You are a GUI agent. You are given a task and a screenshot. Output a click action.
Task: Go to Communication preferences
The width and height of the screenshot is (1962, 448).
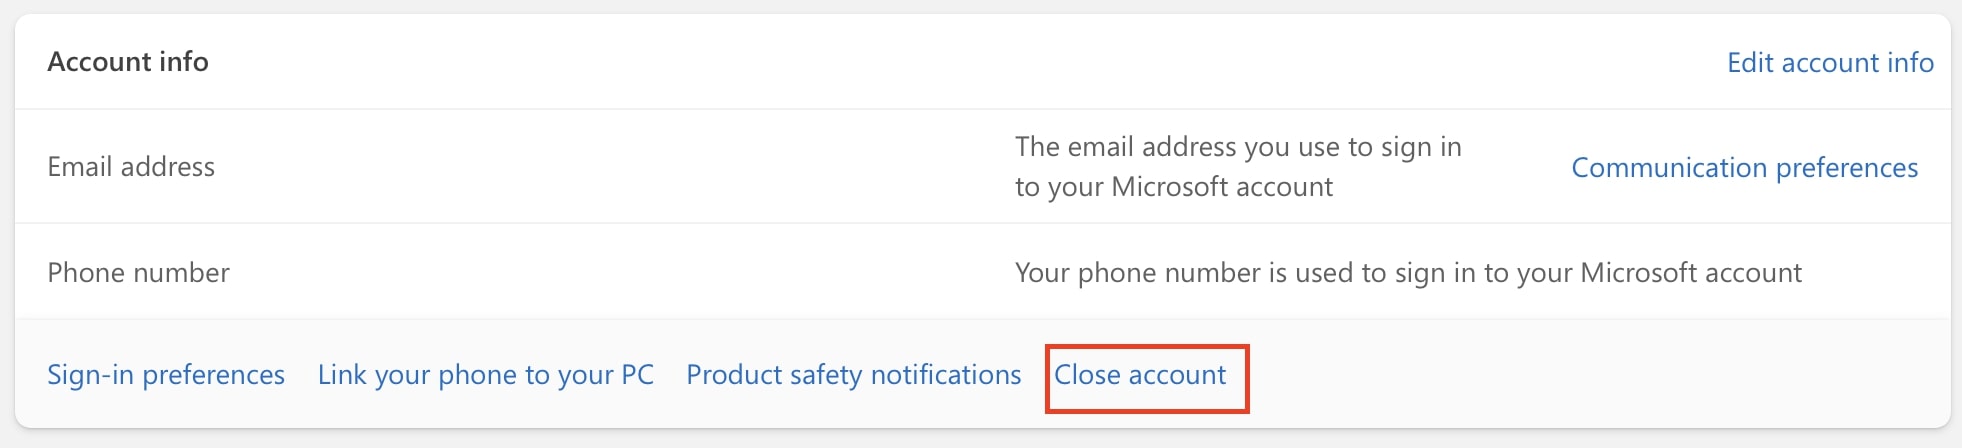[1744, 168]
